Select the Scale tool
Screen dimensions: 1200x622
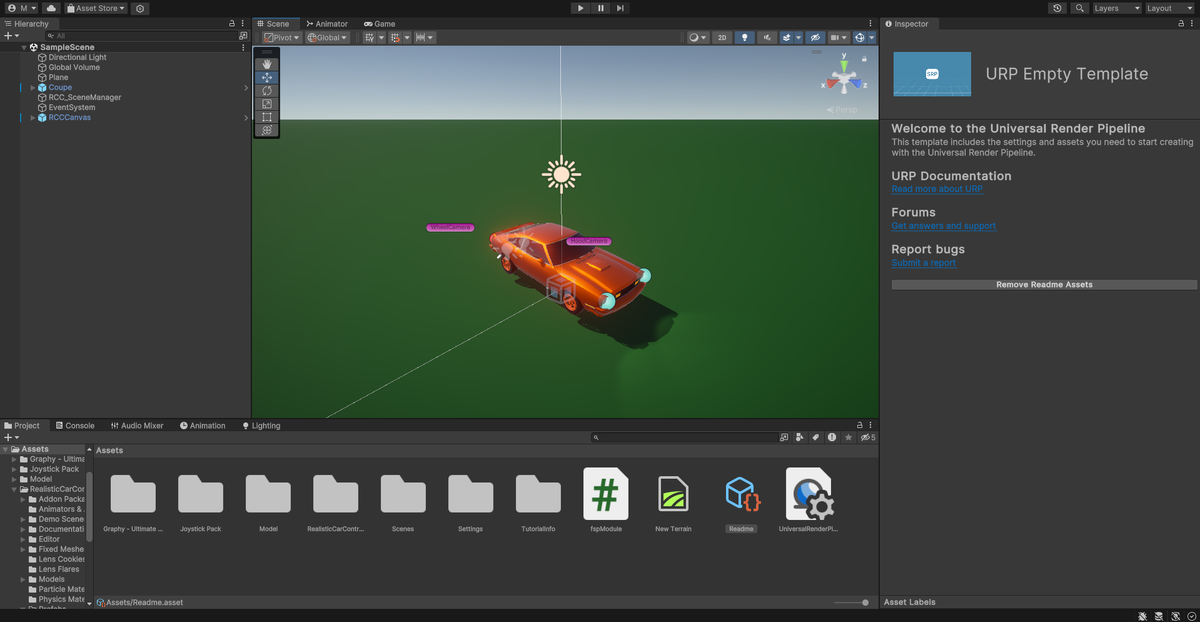[x=267, y=104]
